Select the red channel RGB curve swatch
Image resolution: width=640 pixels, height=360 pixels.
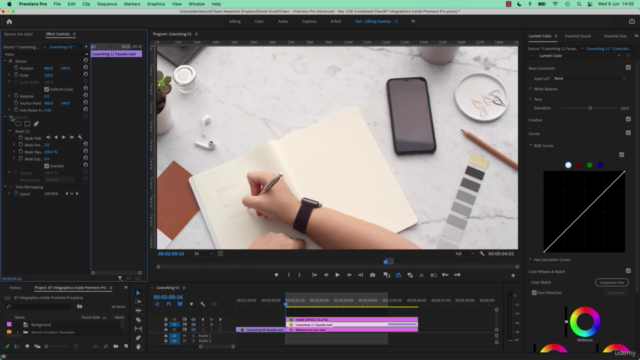click(x=579, y=165)
